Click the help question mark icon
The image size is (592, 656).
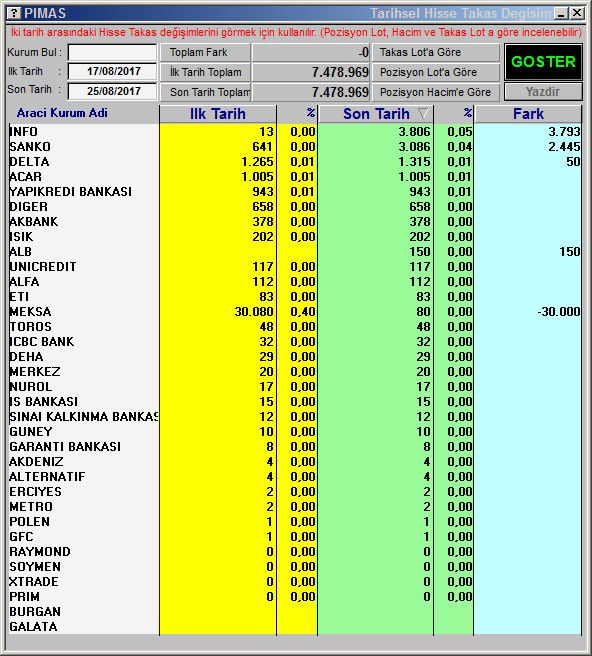pyautogui.click(x=15, y=13)
